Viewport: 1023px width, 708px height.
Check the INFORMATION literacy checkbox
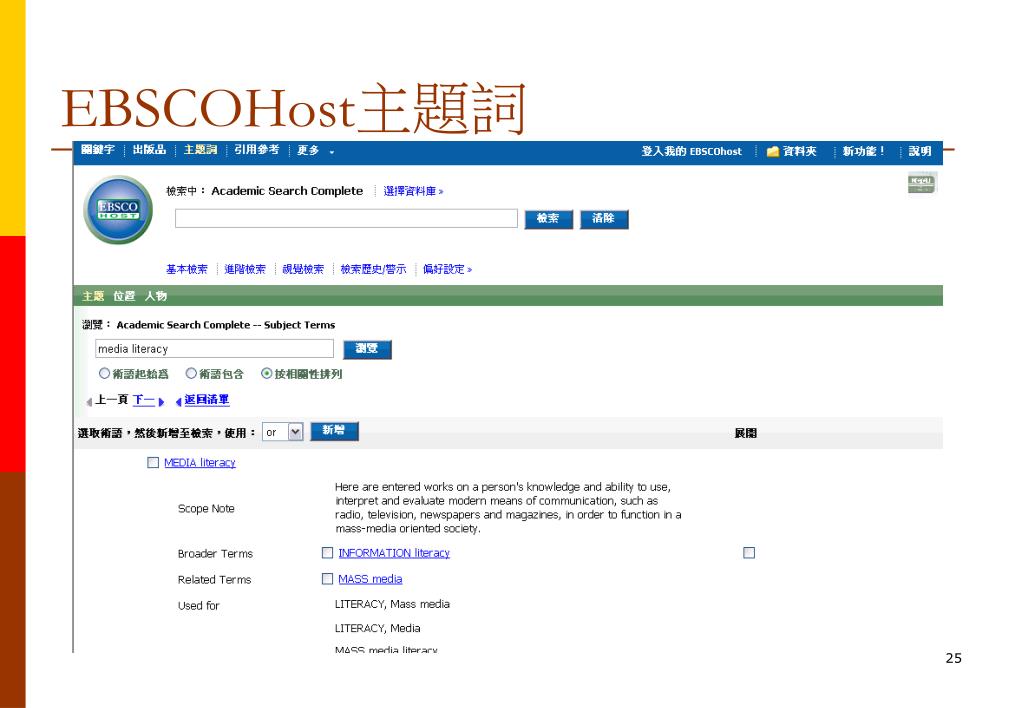click(328, 553)
